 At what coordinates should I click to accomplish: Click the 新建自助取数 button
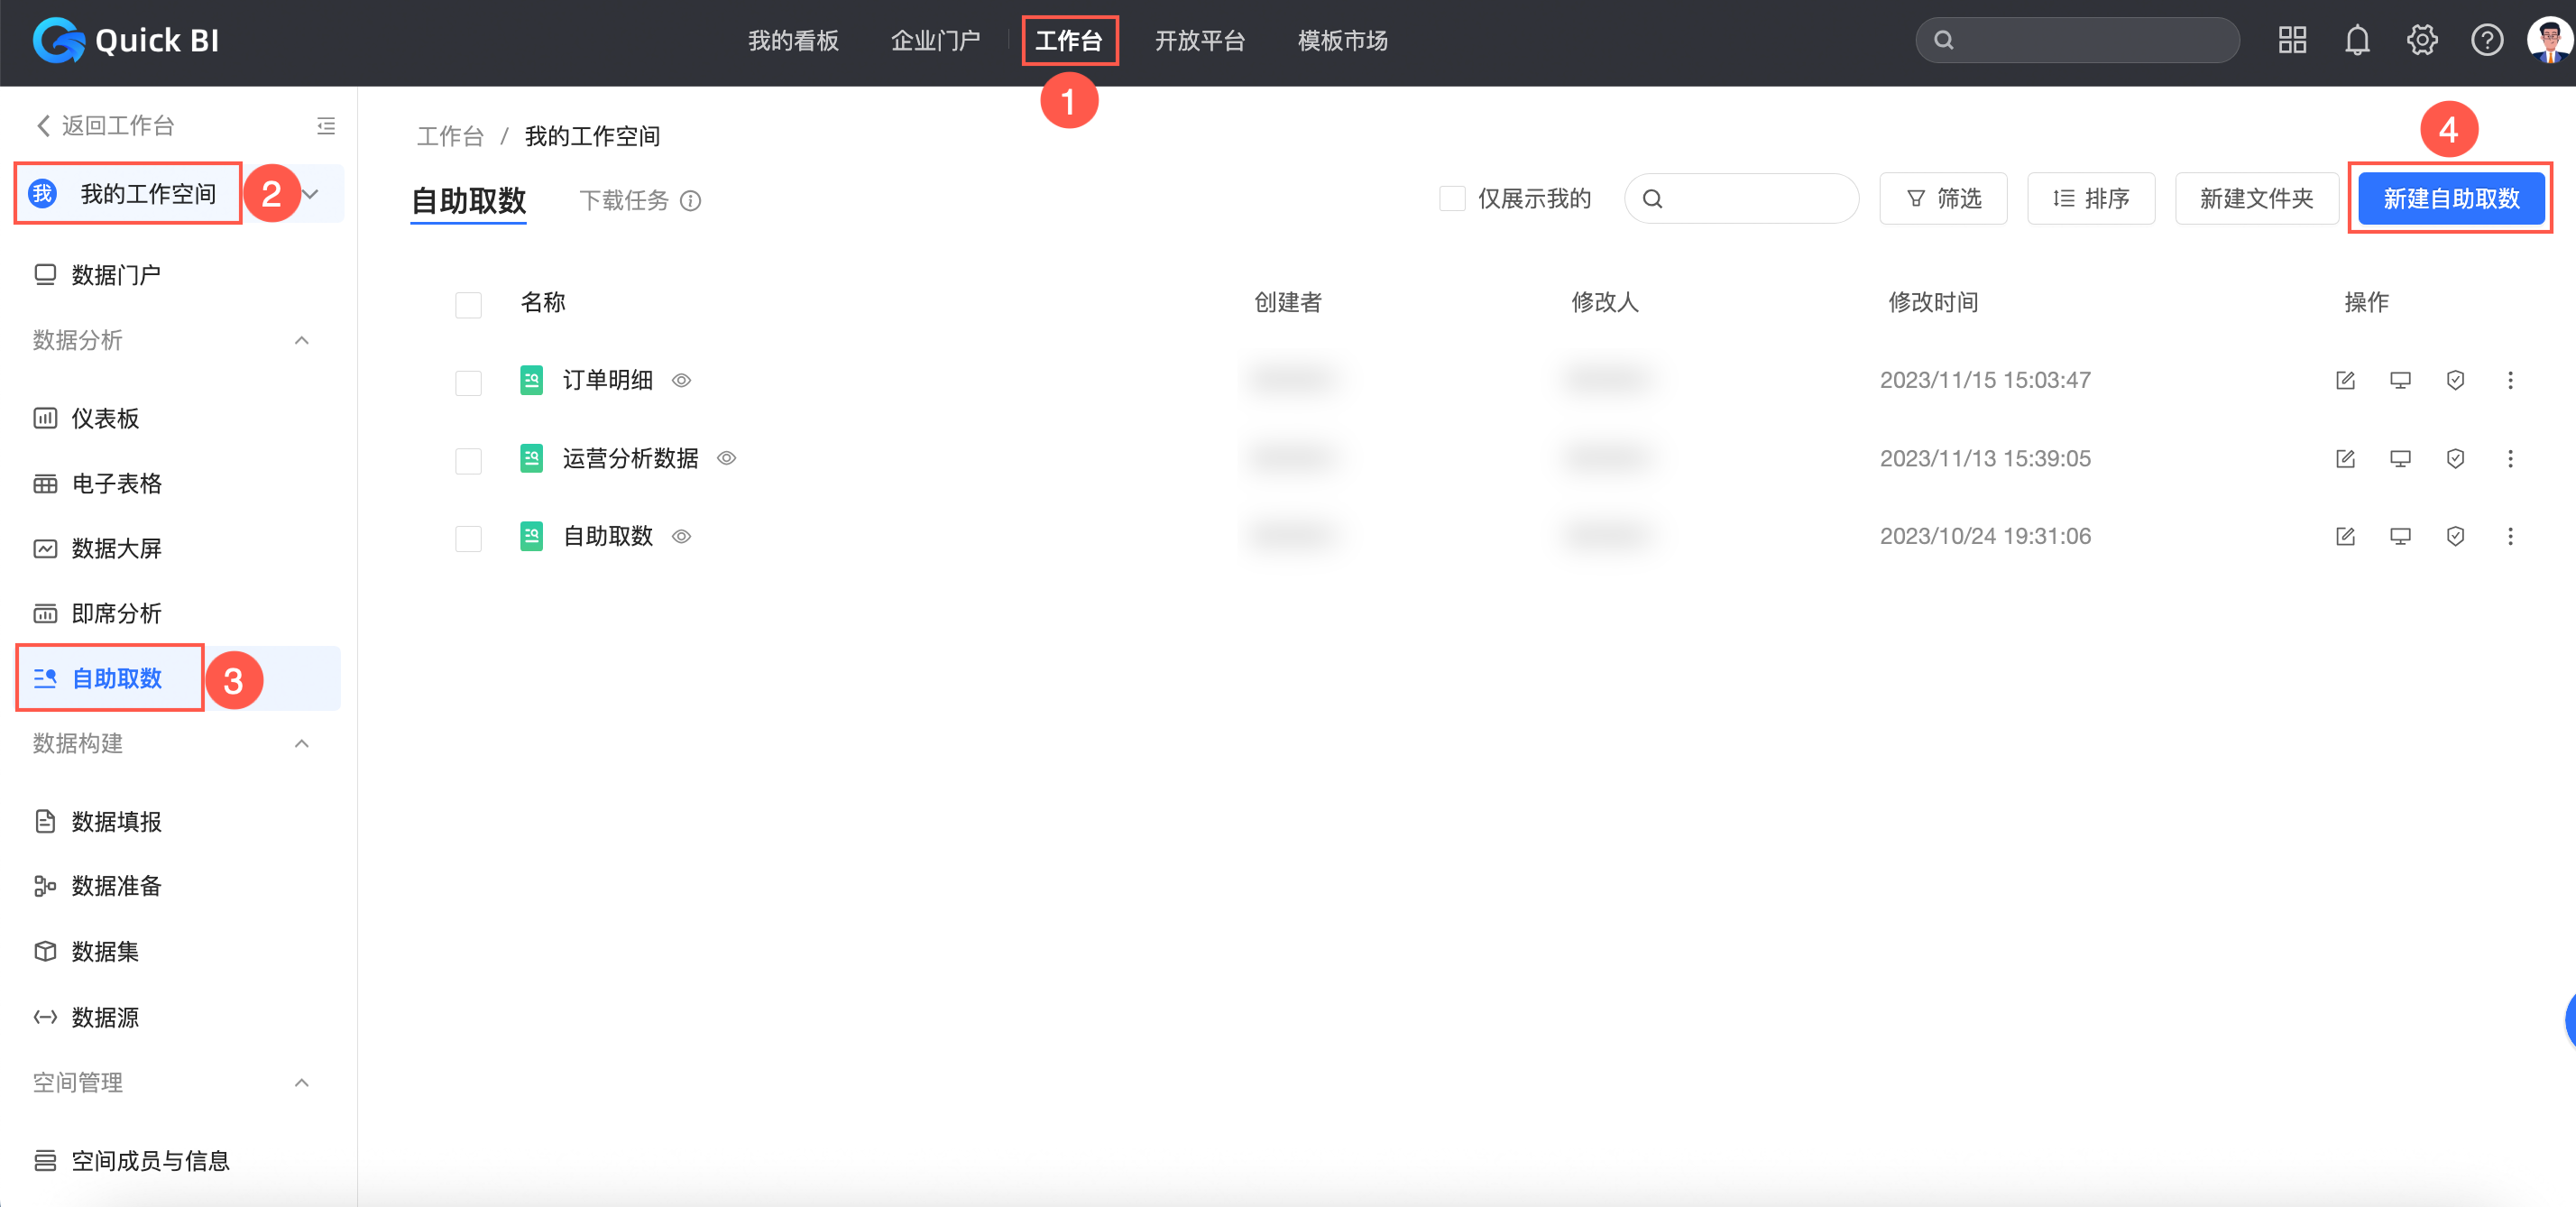(x=2450, y=198)
